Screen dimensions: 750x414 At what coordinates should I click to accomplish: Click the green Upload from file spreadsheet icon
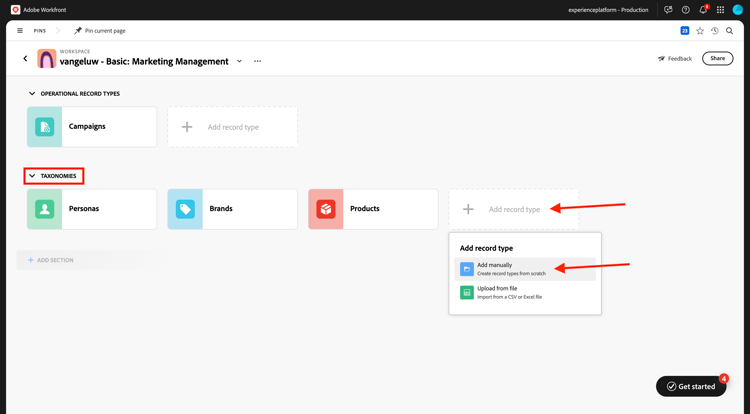pyautogui.click(x=467, y=292)
